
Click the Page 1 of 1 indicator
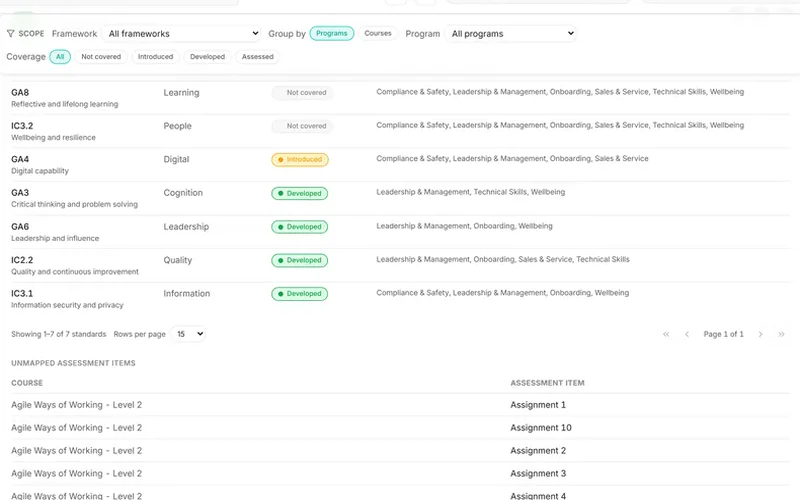pos(723,334)
